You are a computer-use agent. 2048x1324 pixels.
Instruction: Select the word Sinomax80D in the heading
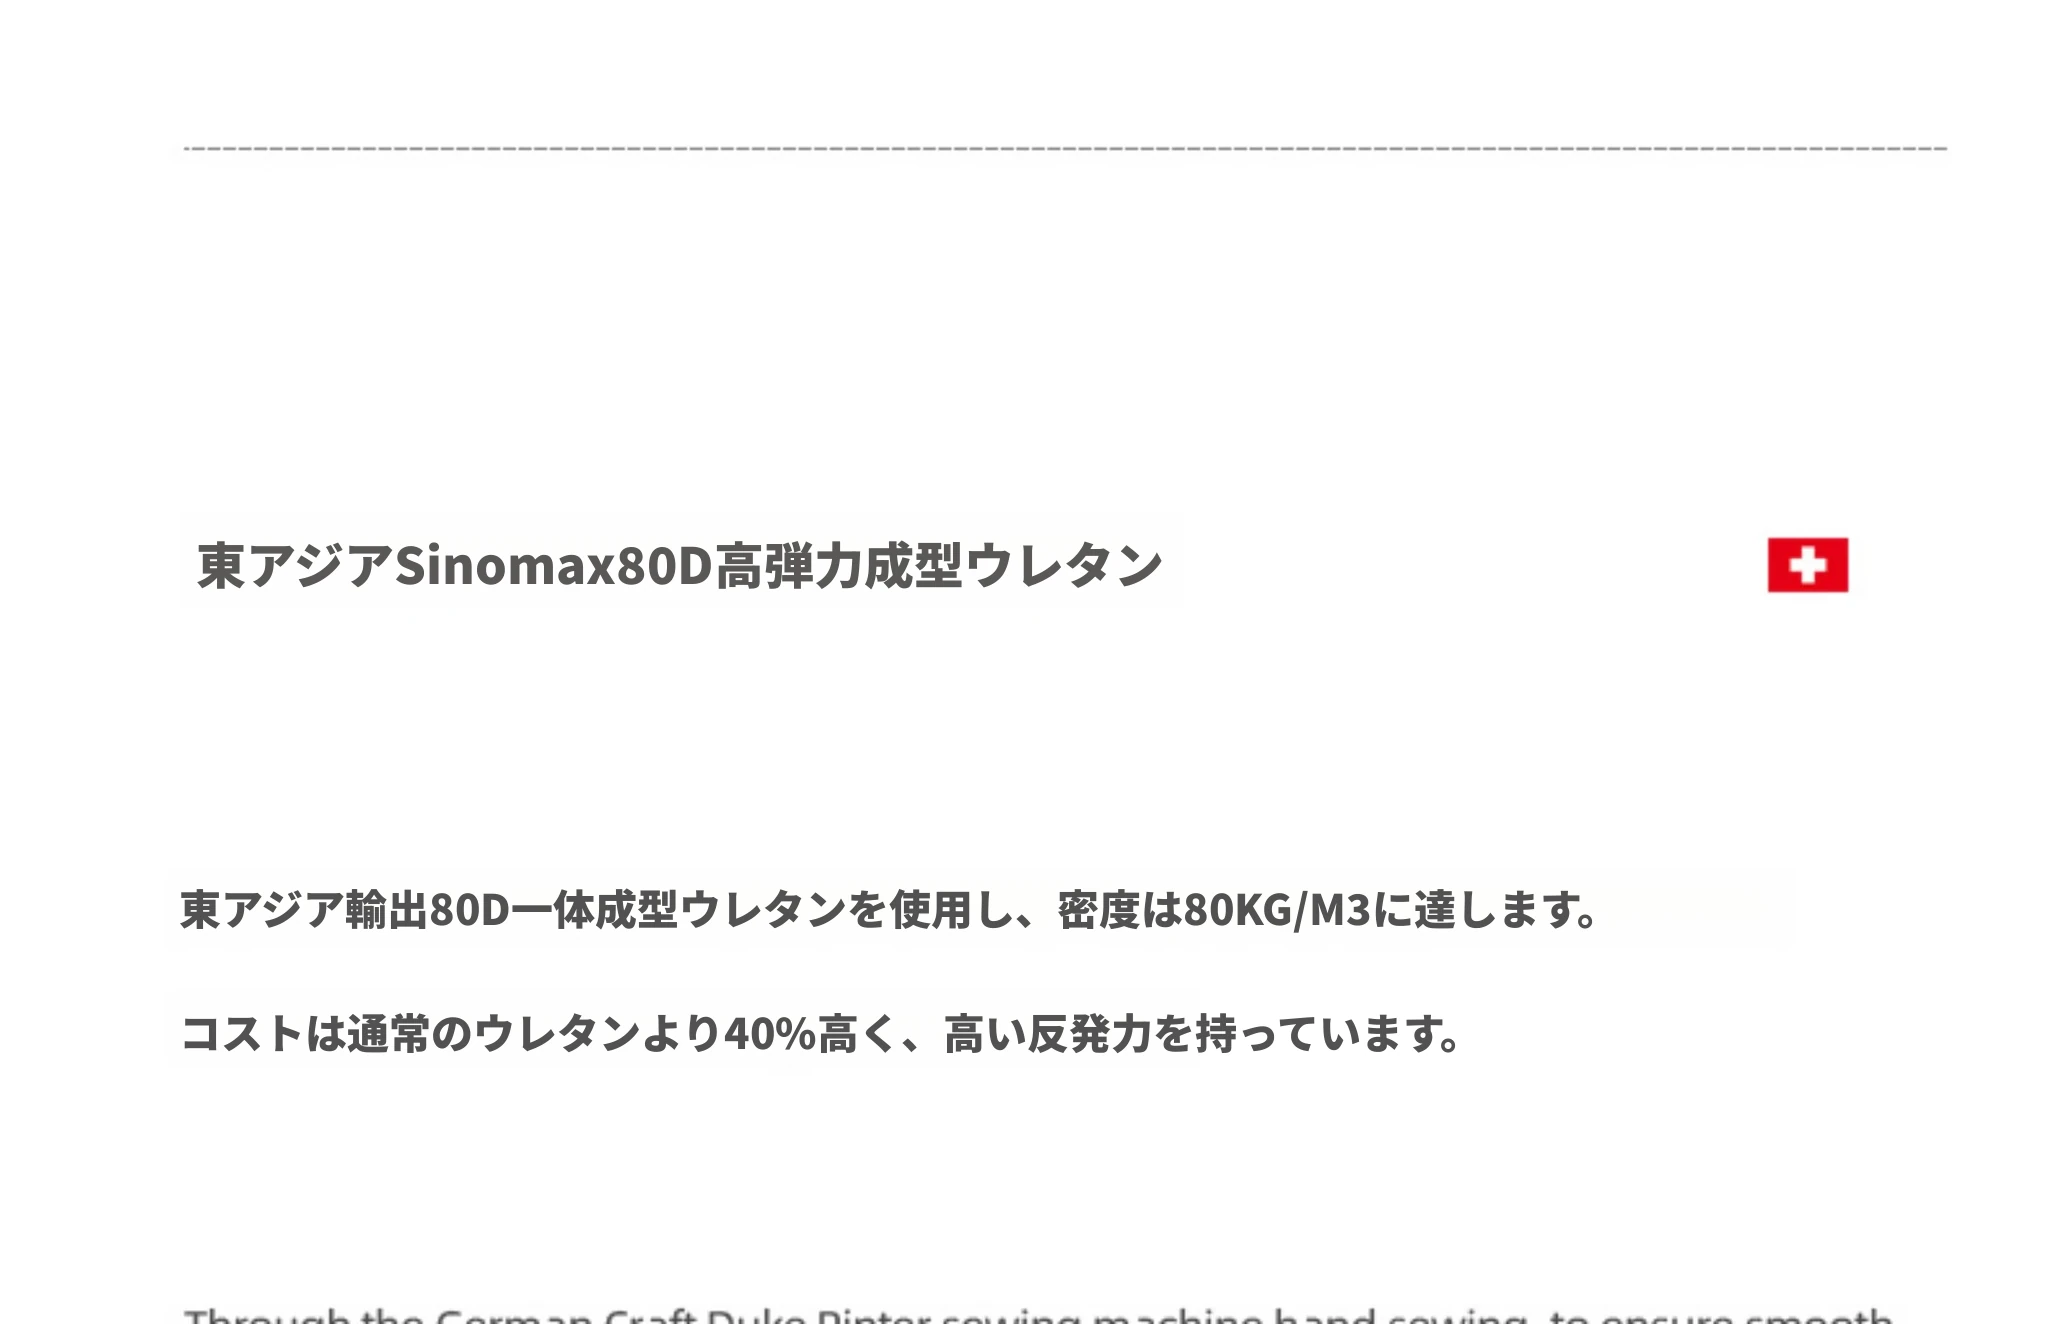click(553, 566)
